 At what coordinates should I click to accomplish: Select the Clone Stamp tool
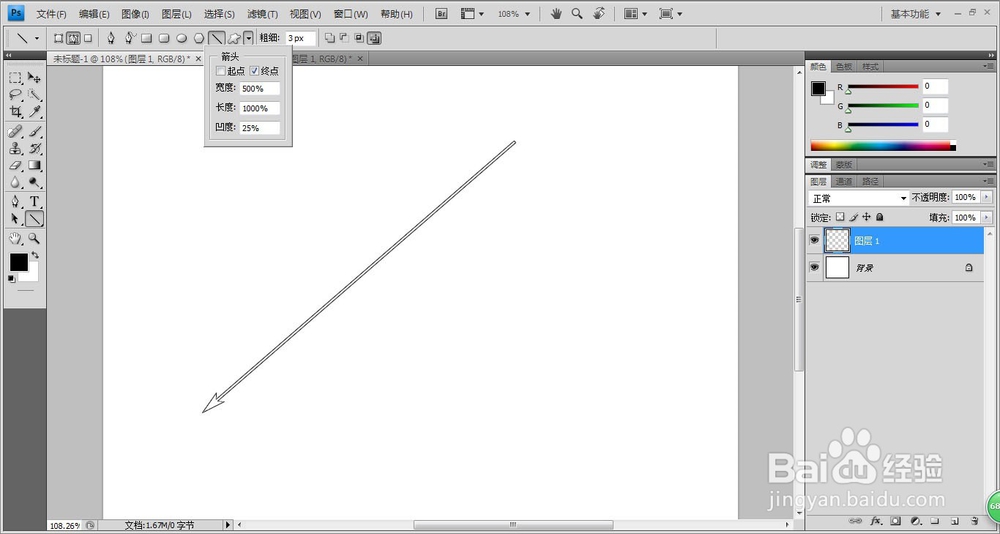point(16,149)
